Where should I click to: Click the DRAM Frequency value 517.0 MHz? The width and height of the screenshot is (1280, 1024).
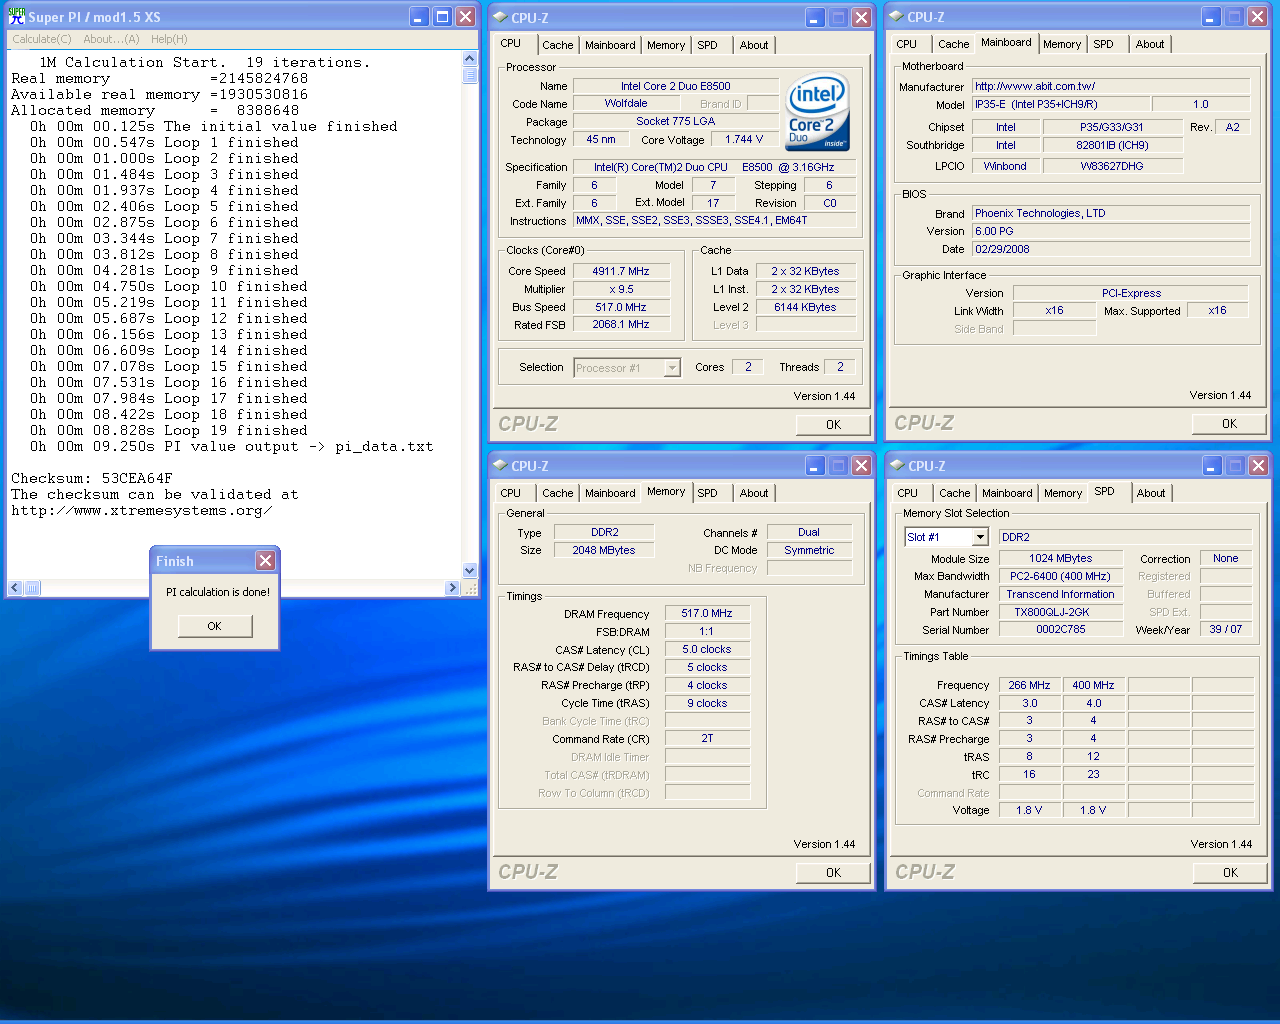[707, 613]
